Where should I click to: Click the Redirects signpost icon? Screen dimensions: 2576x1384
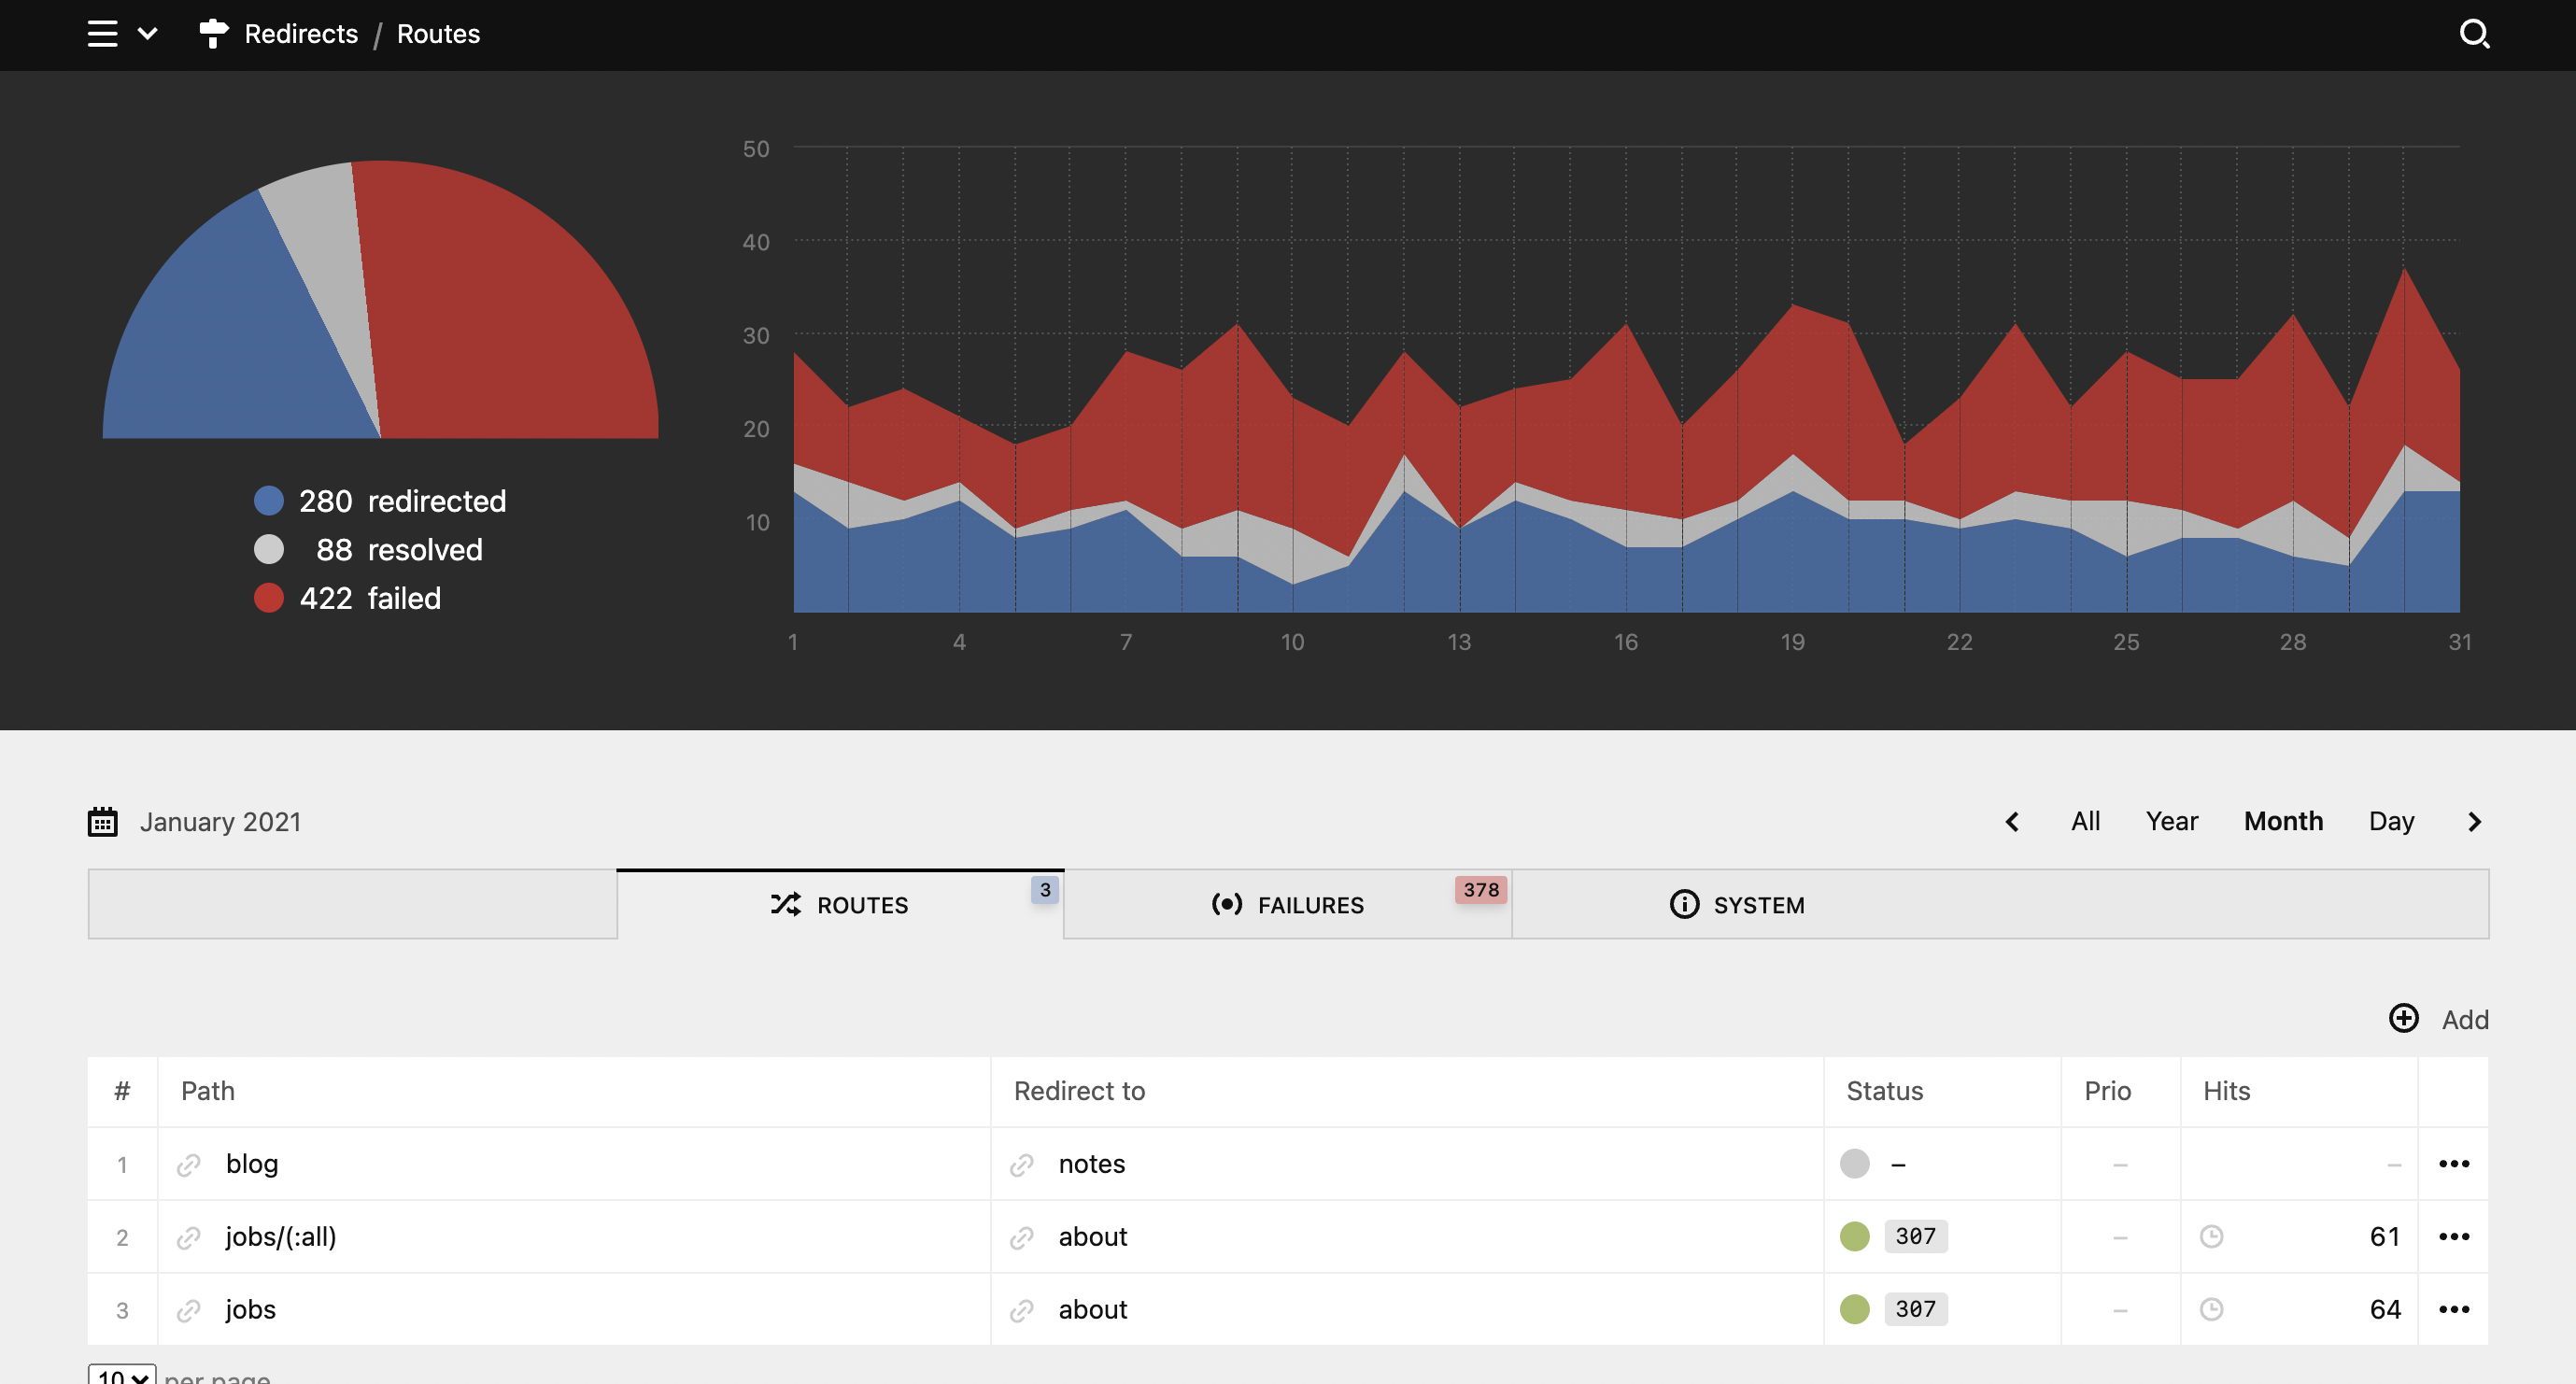pyautogui.click(x=213, y=34)
